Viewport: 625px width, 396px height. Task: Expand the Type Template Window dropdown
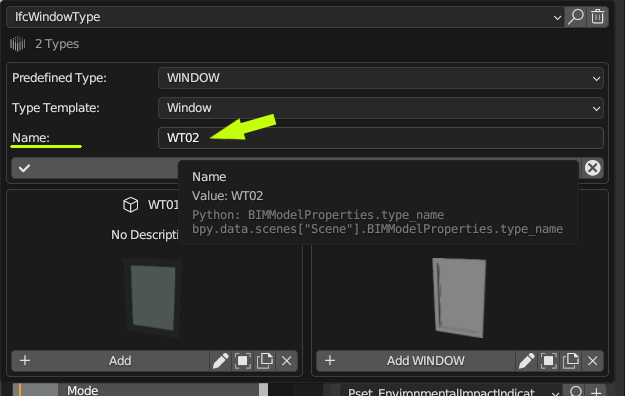tap(381, 108)
